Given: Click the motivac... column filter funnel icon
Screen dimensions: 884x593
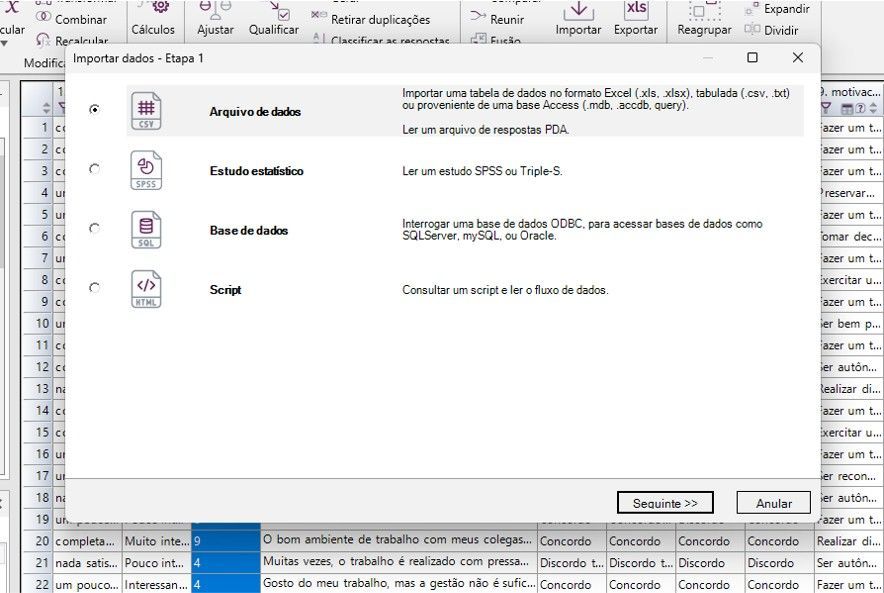Looking at the screenshot, I should point(826,108).
